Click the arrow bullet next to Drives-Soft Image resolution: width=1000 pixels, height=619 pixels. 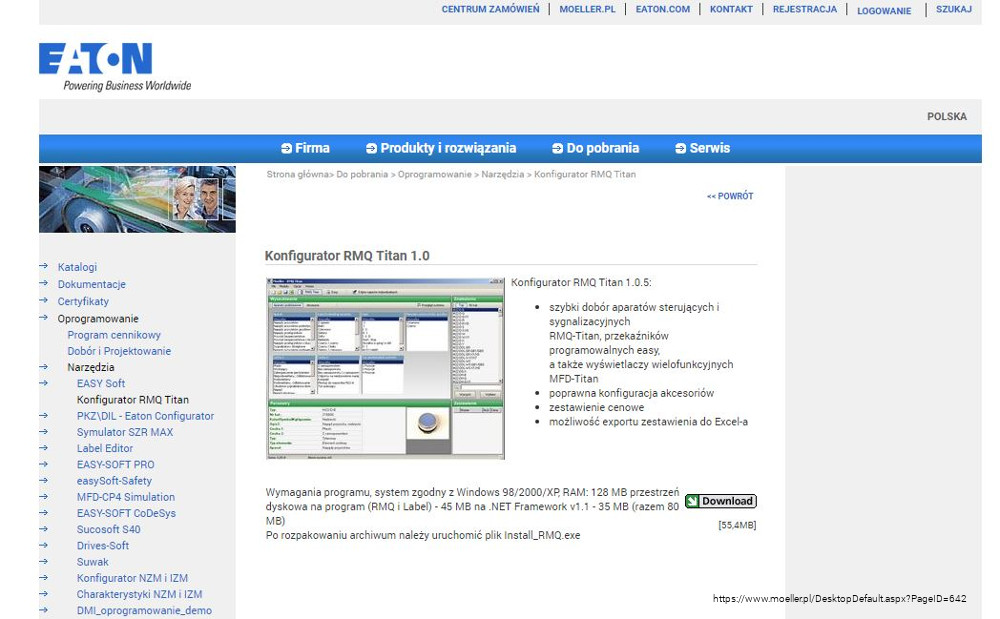43,545
